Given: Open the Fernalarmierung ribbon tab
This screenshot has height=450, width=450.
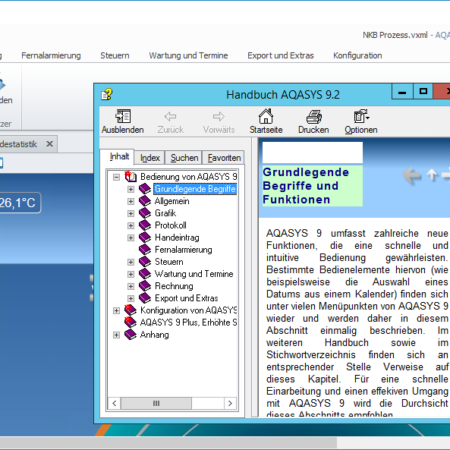Looking at the screenshot, I should click(51, 55).
